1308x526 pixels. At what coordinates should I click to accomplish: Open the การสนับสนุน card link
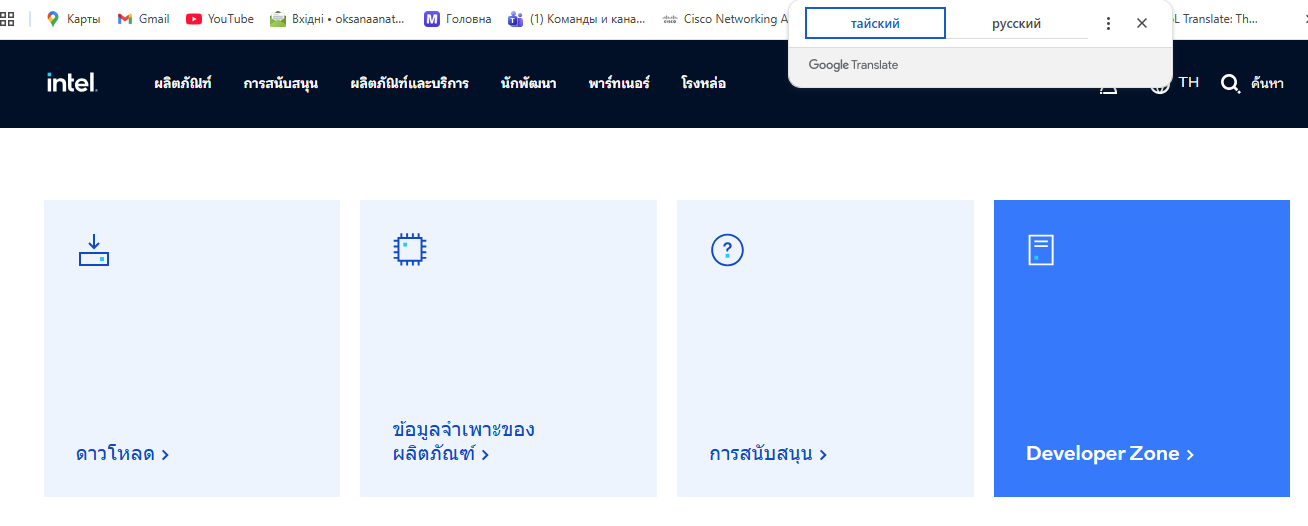pyautogui.click(x=768, y=454)
